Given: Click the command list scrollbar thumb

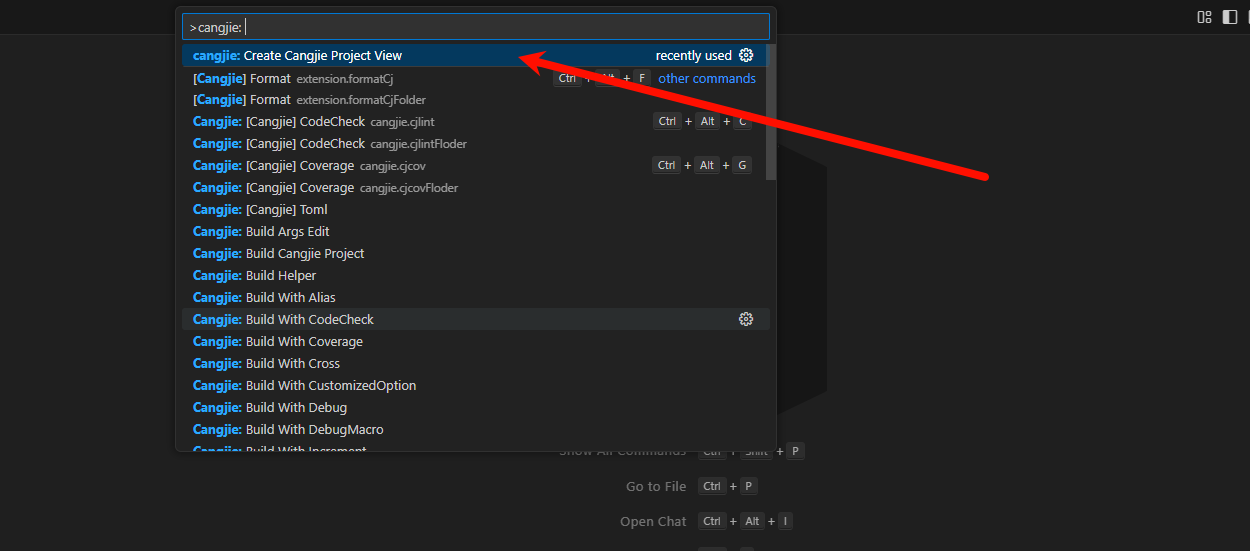Looking at the screenshot, I should tap(771, 112).
